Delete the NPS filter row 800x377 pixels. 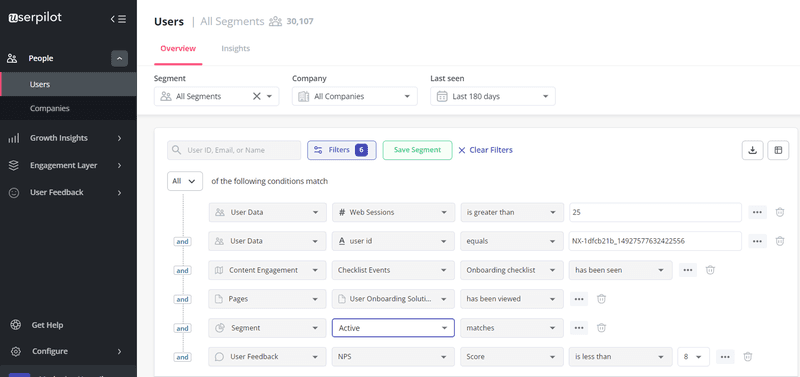[x=747, y=357]
